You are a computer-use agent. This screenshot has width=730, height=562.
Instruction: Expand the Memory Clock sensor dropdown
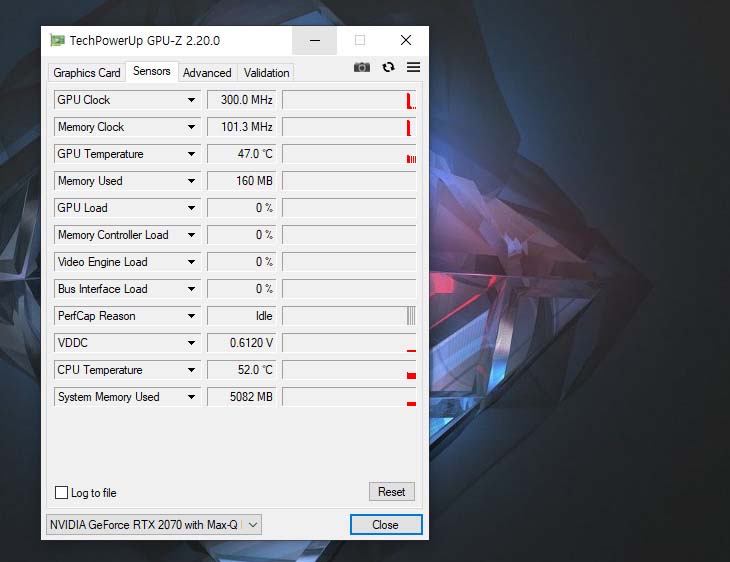(191, 127)
